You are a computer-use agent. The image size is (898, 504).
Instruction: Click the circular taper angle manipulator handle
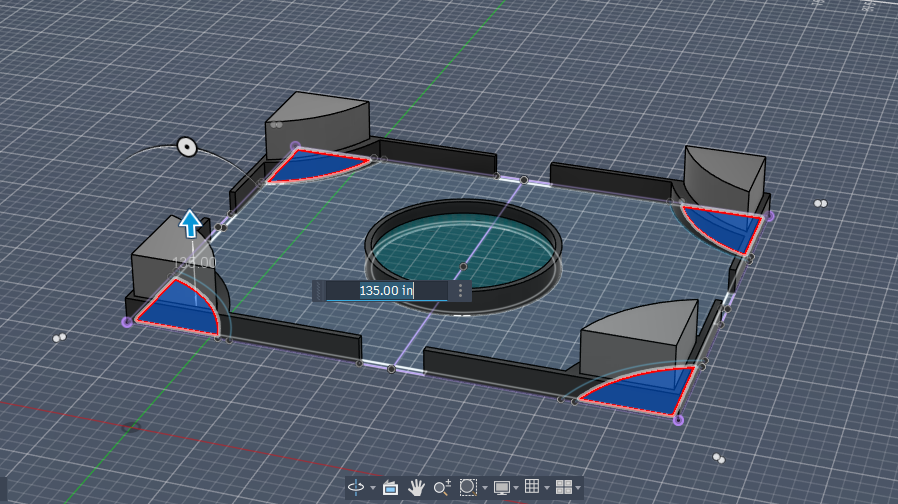(187, 147)
